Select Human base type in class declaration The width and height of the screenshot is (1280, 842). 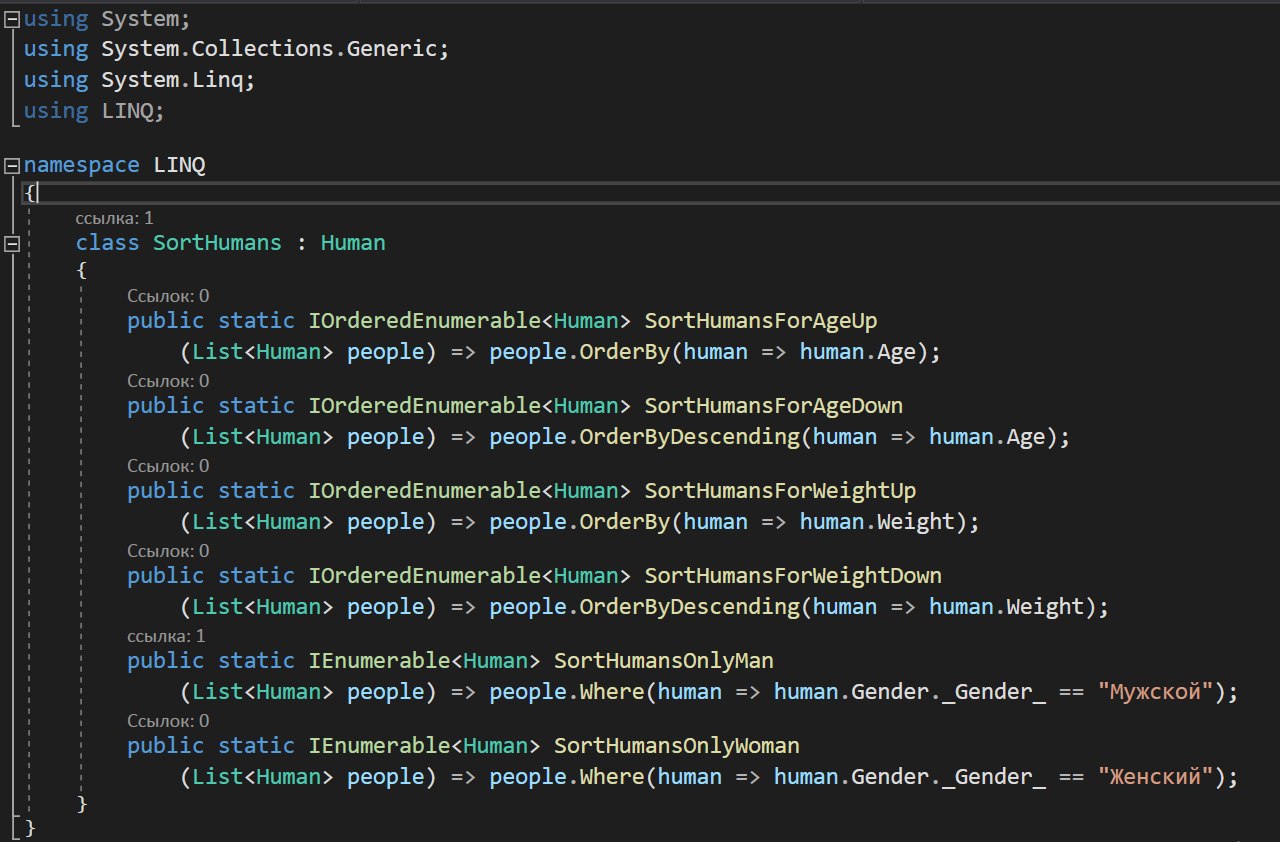click(352, 243)
